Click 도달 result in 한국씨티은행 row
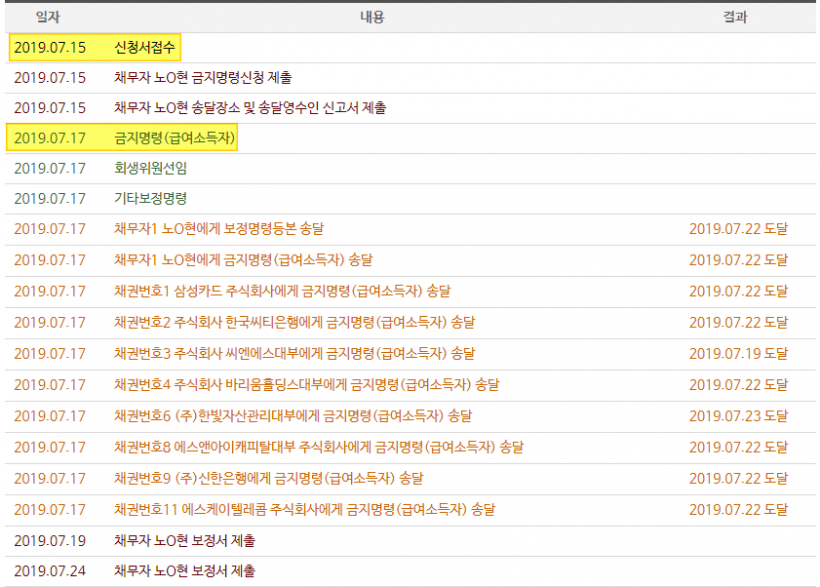 [738, 322]
